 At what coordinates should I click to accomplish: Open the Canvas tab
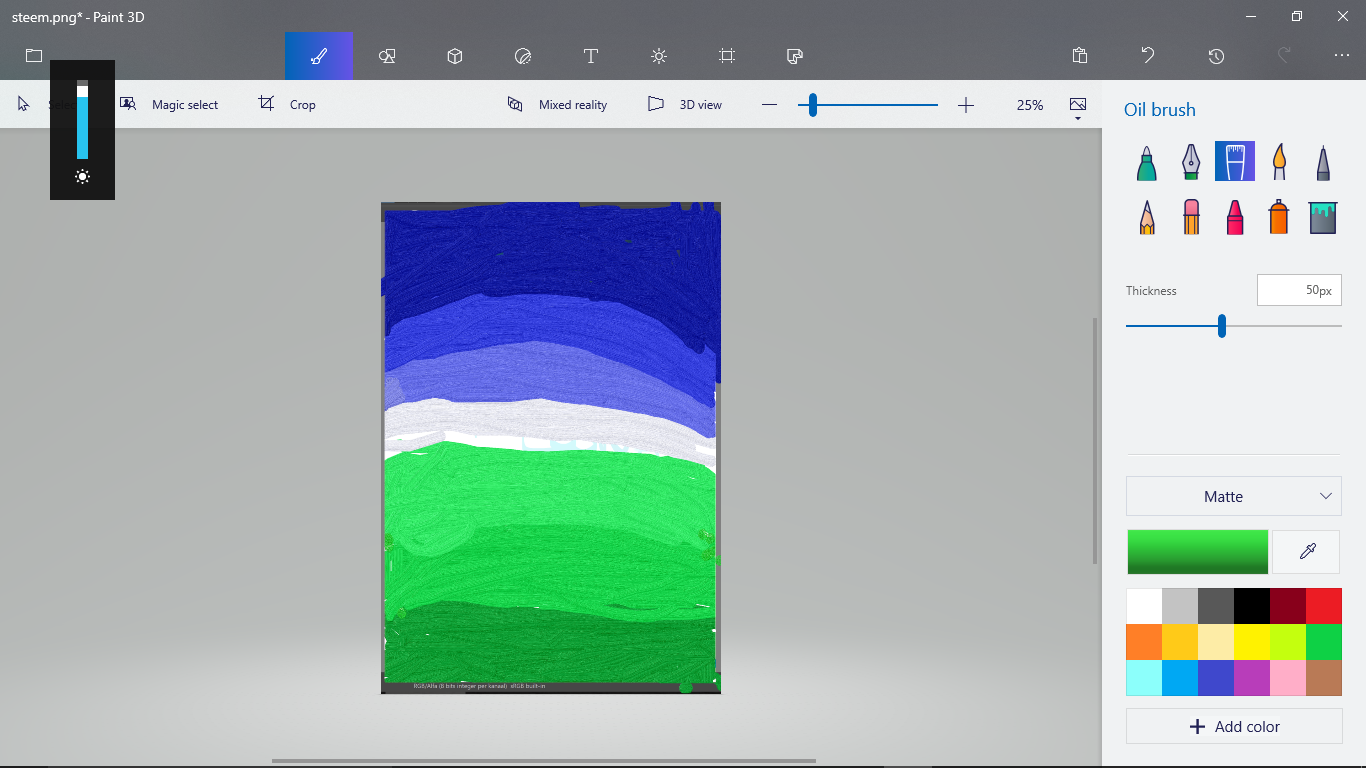[727, 56]
